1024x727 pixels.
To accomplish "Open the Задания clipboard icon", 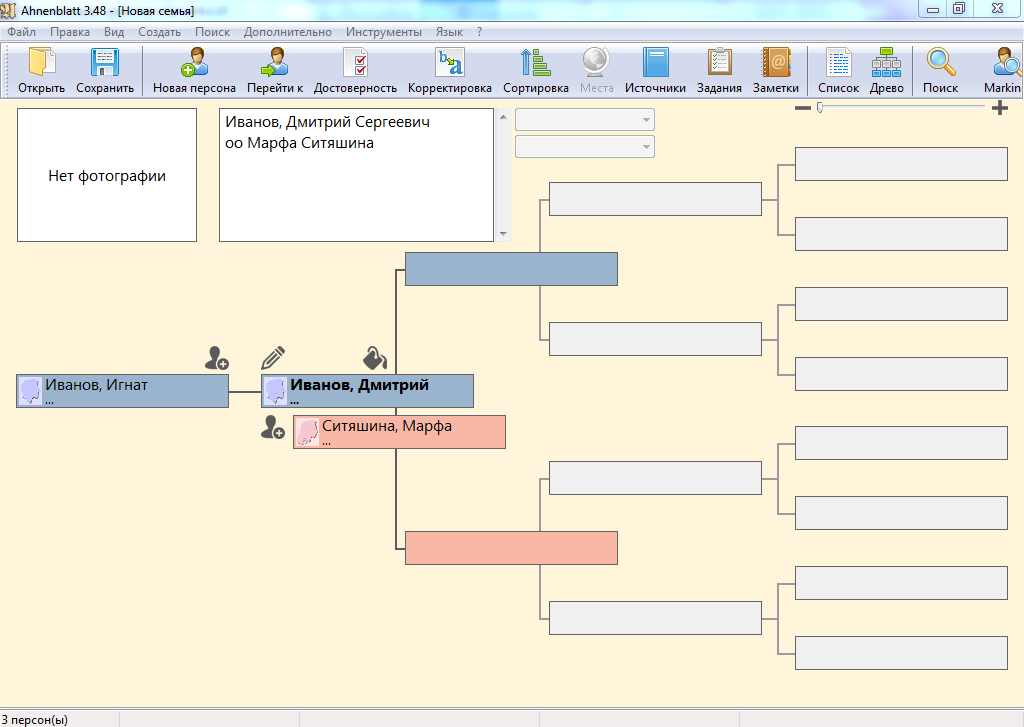I will pyautogui.click(x=719, y=64).
